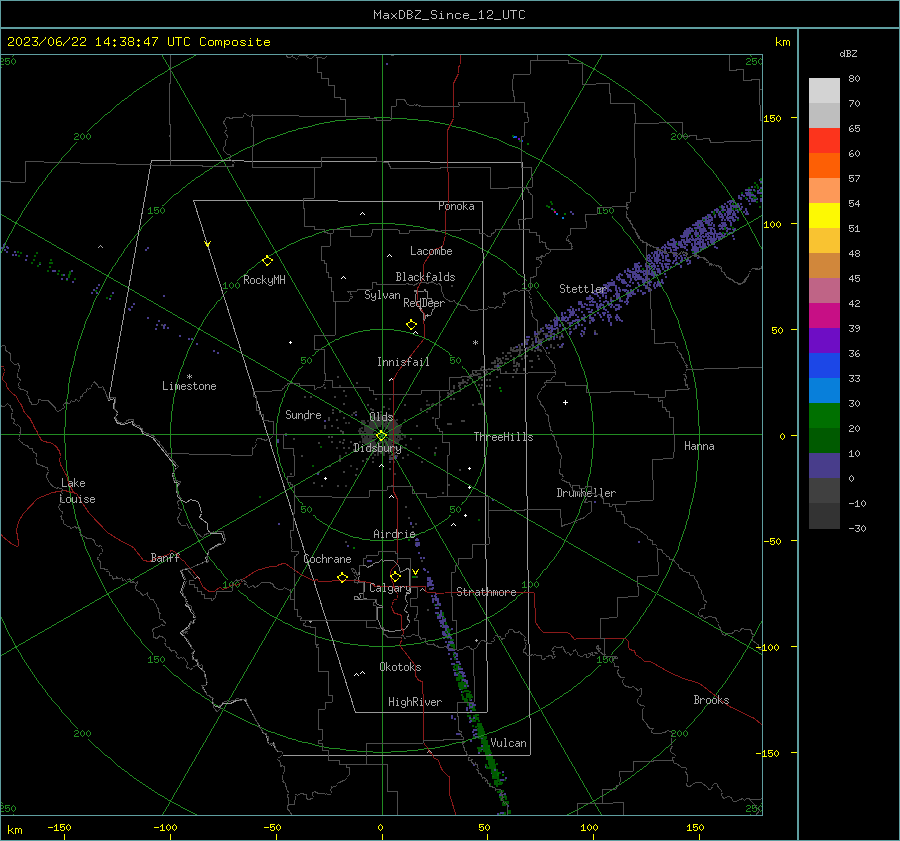Pick the light gray 80-70 dBZ swatch
This screenshot has height=841, width=900.
(x=824, y=91)
